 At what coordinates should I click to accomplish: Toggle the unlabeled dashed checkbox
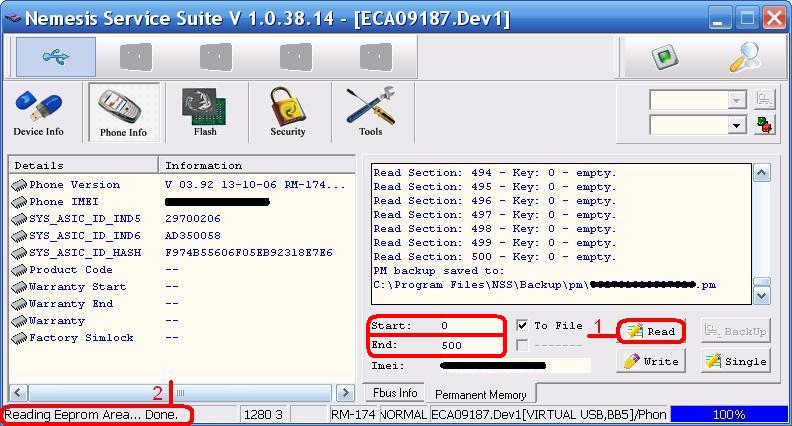click(x=522, y=345)
